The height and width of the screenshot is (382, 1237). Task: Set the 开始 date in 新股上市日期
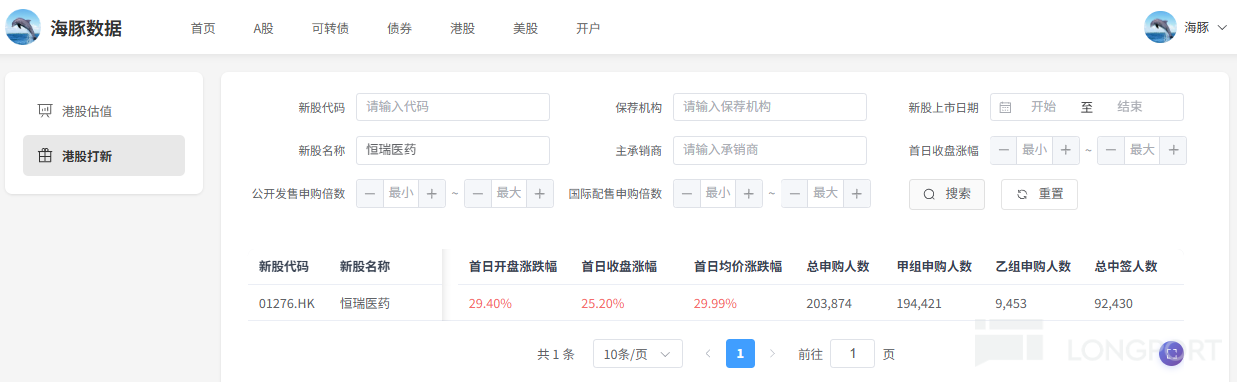tap(1043, 107)
